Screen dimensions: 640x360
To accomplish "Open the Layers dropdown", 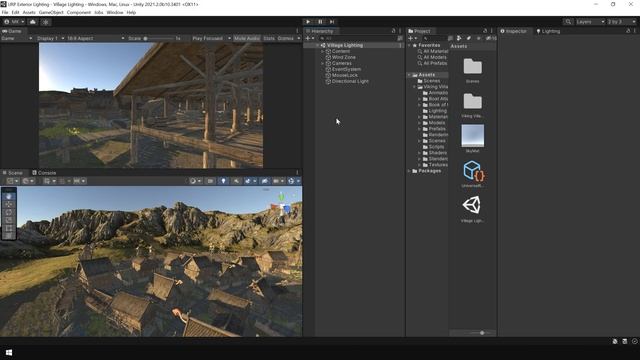I will pos(590,22).
